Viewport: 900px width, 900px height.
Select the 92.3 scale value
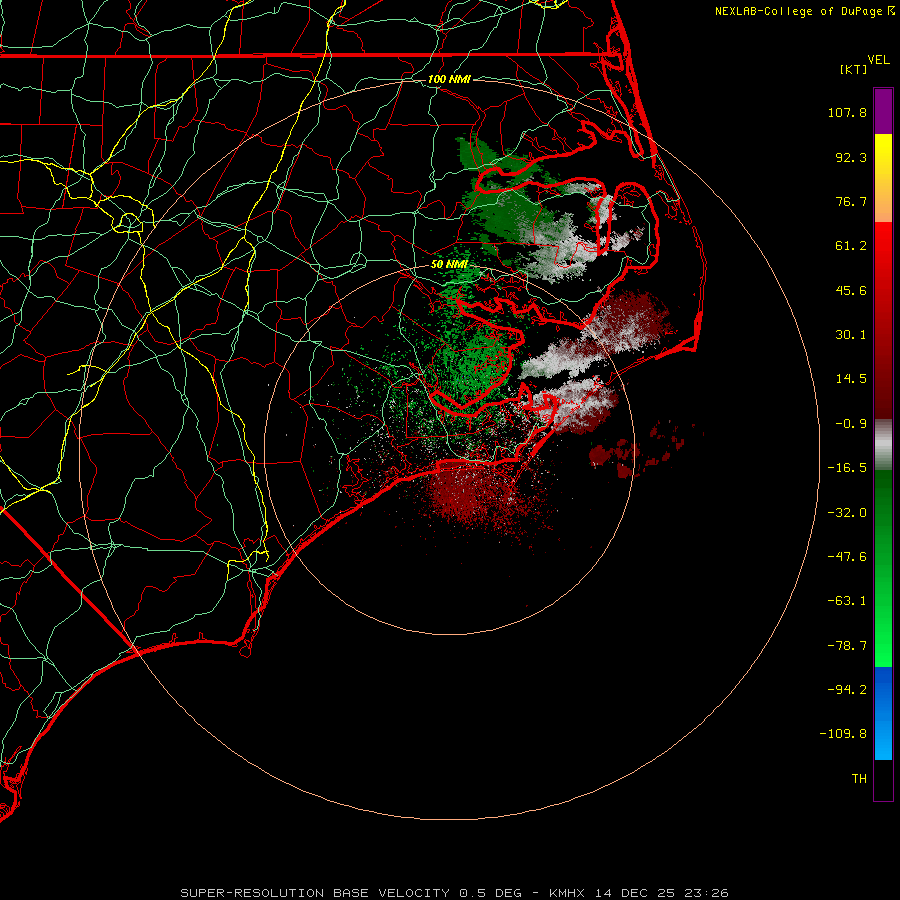(851, 157)
